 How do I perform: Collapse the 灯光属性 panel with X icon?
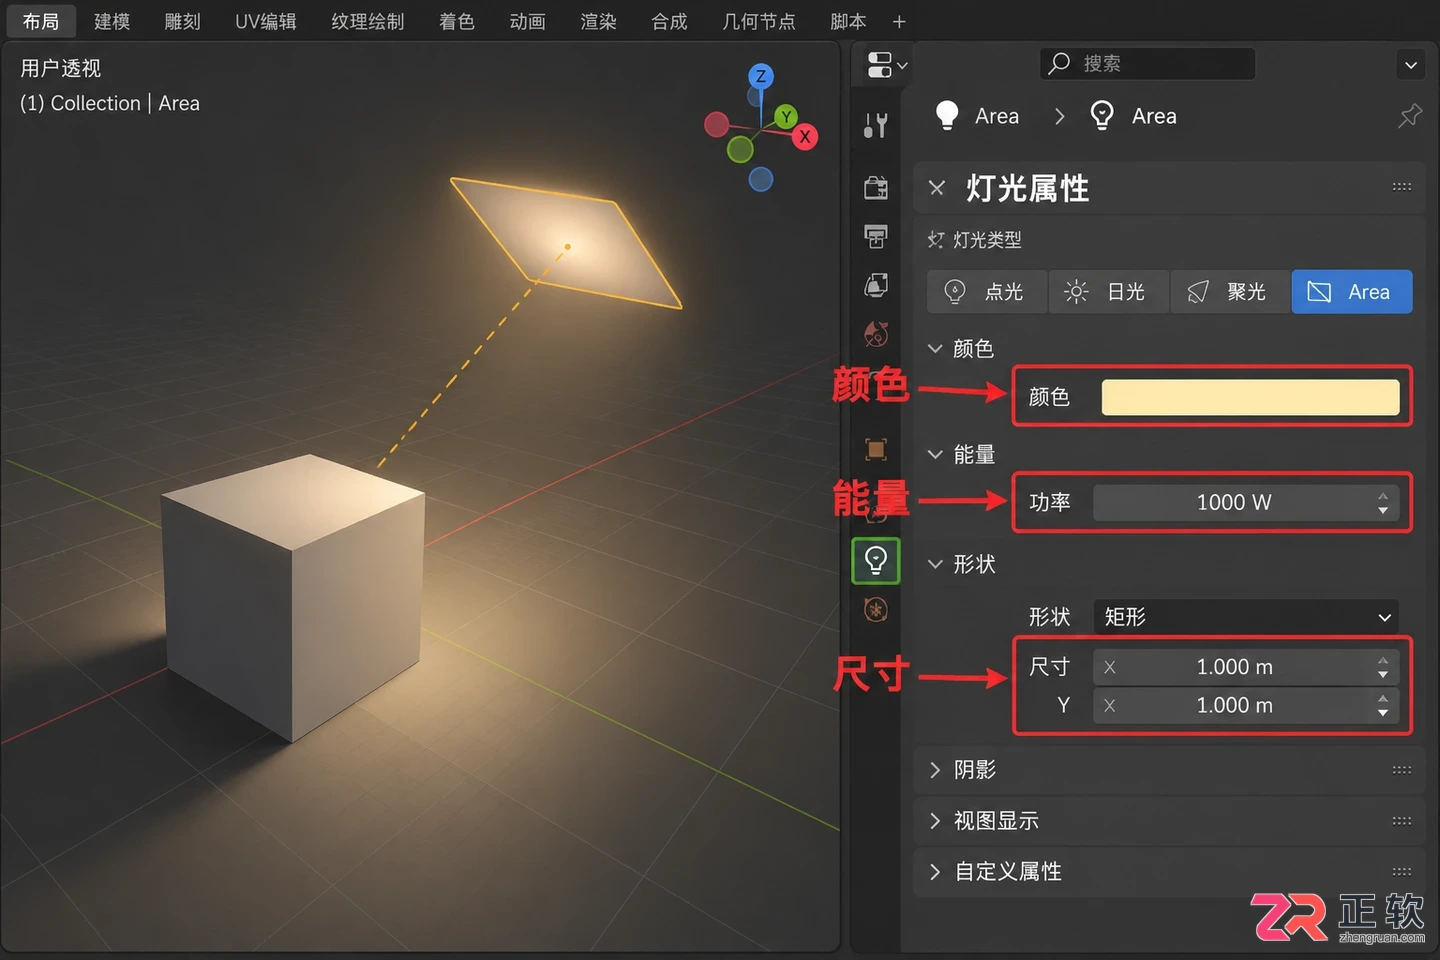[937, 188]
